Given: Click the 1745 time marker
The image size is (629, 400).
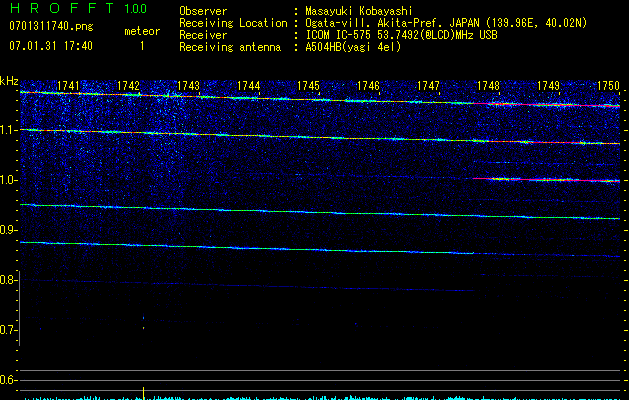Looking at the screenshot, I should pos(308,86).
